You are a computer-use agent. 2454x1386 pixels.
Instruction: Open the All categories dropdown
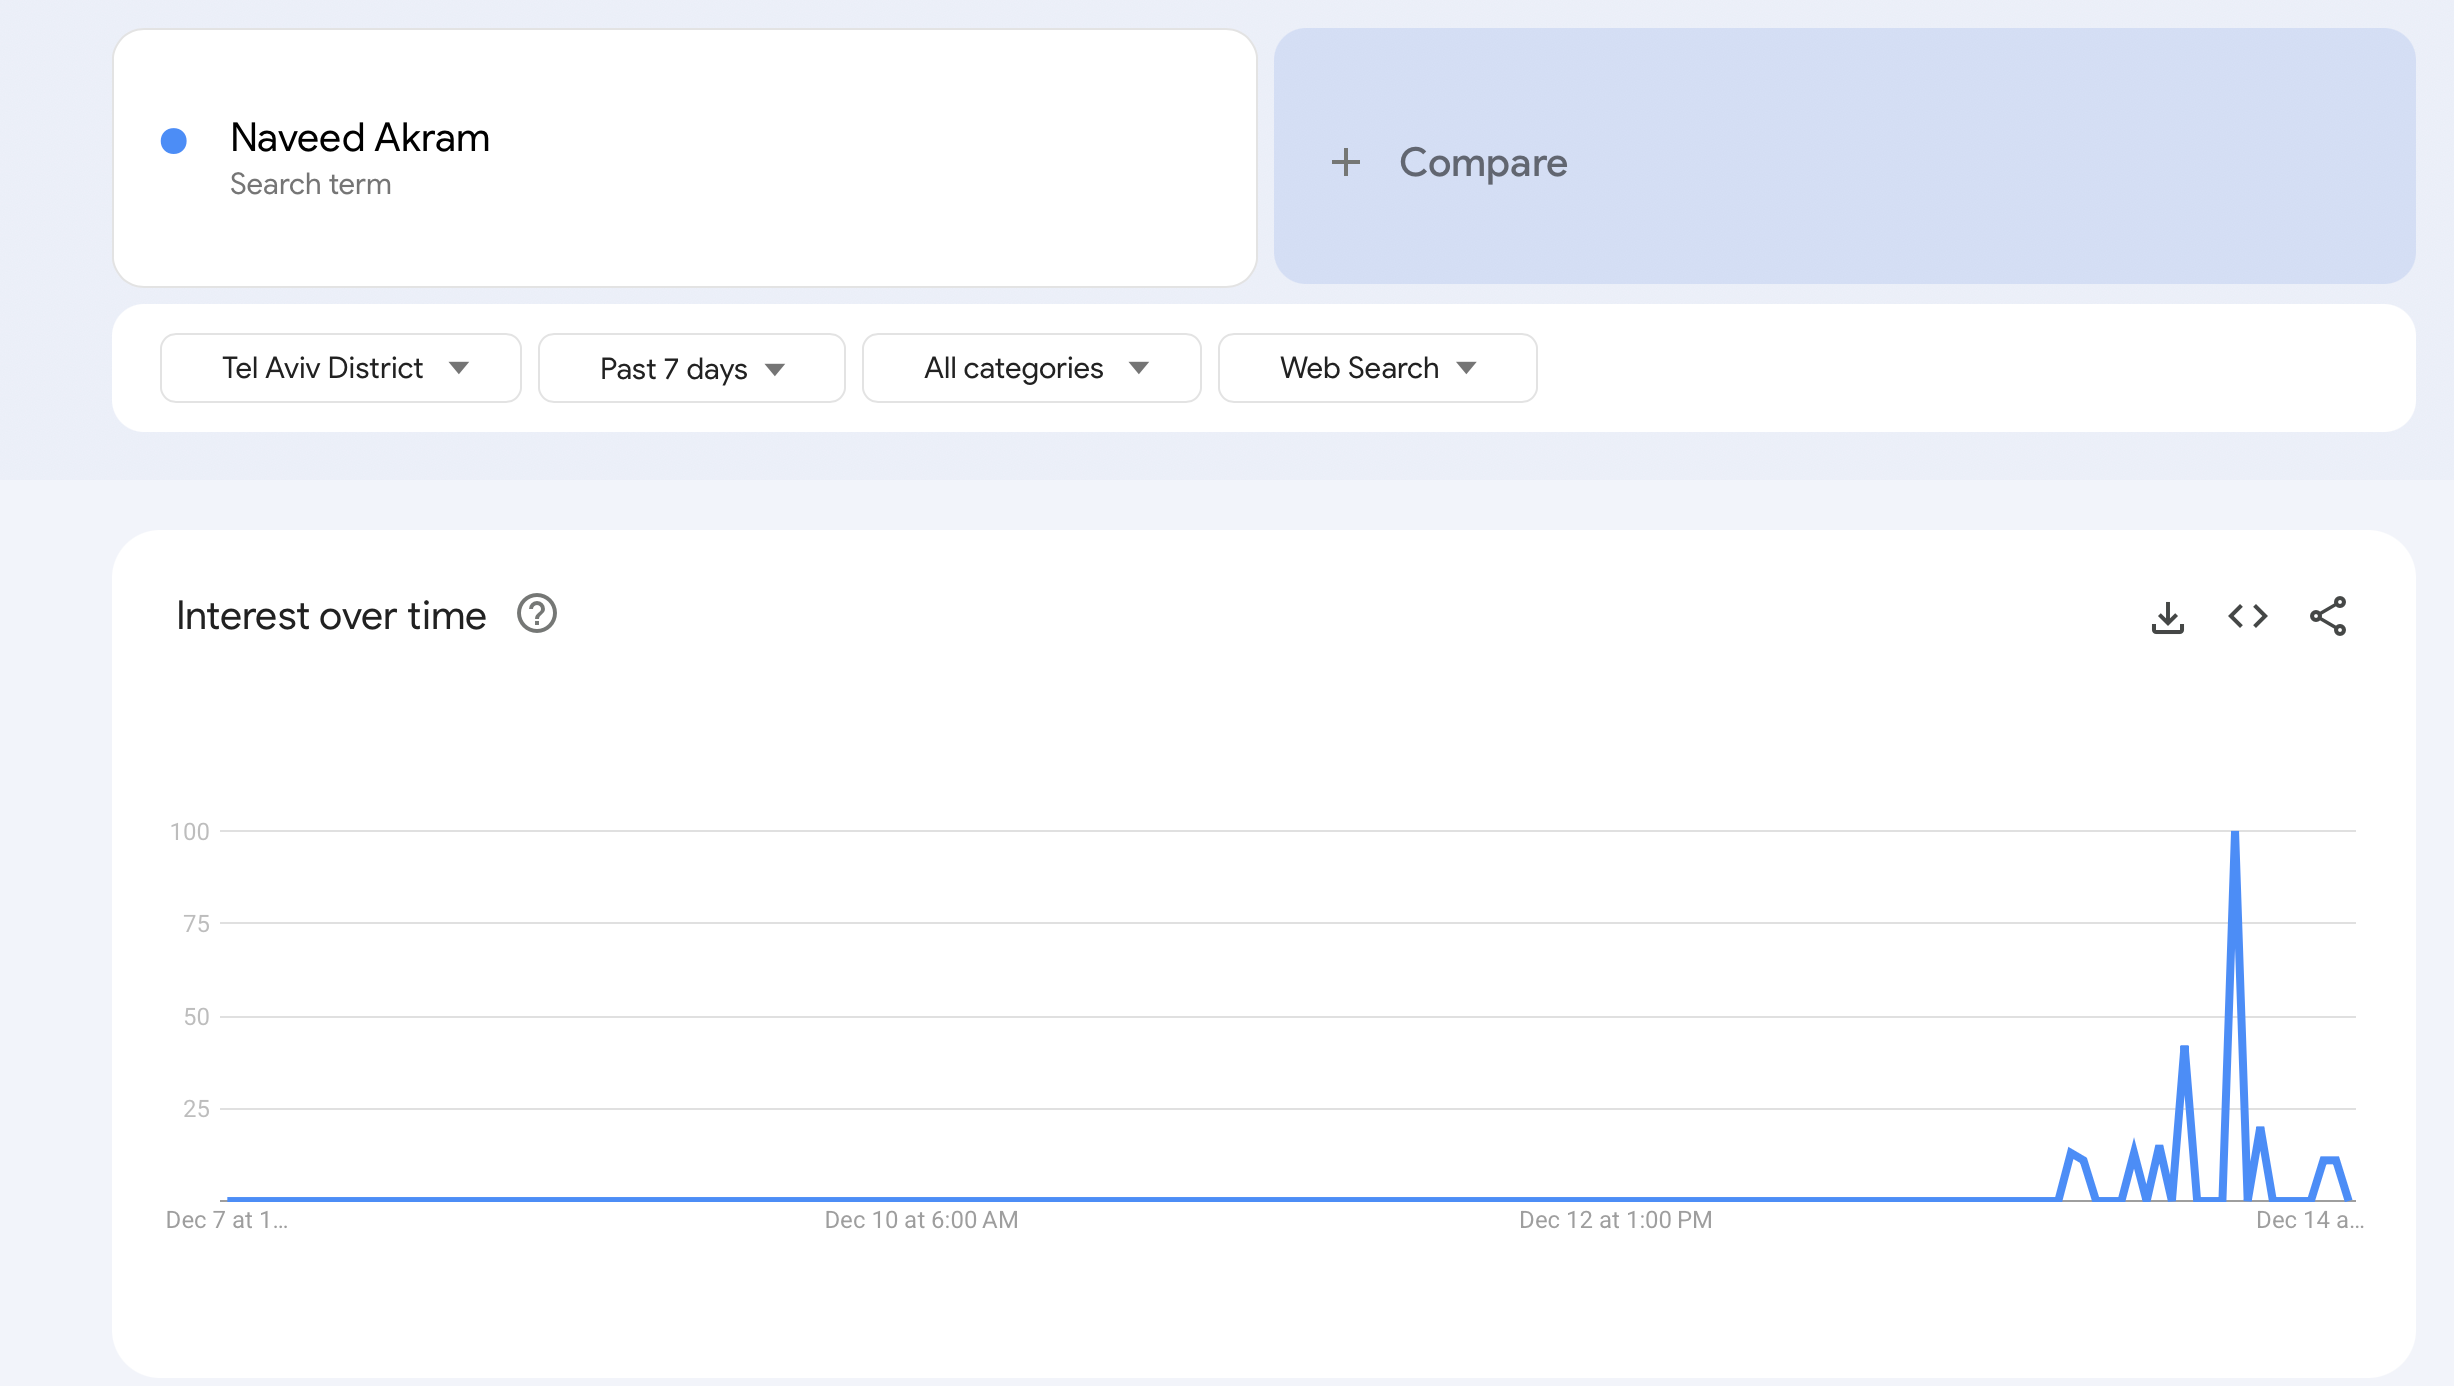tap(1031, 368)
